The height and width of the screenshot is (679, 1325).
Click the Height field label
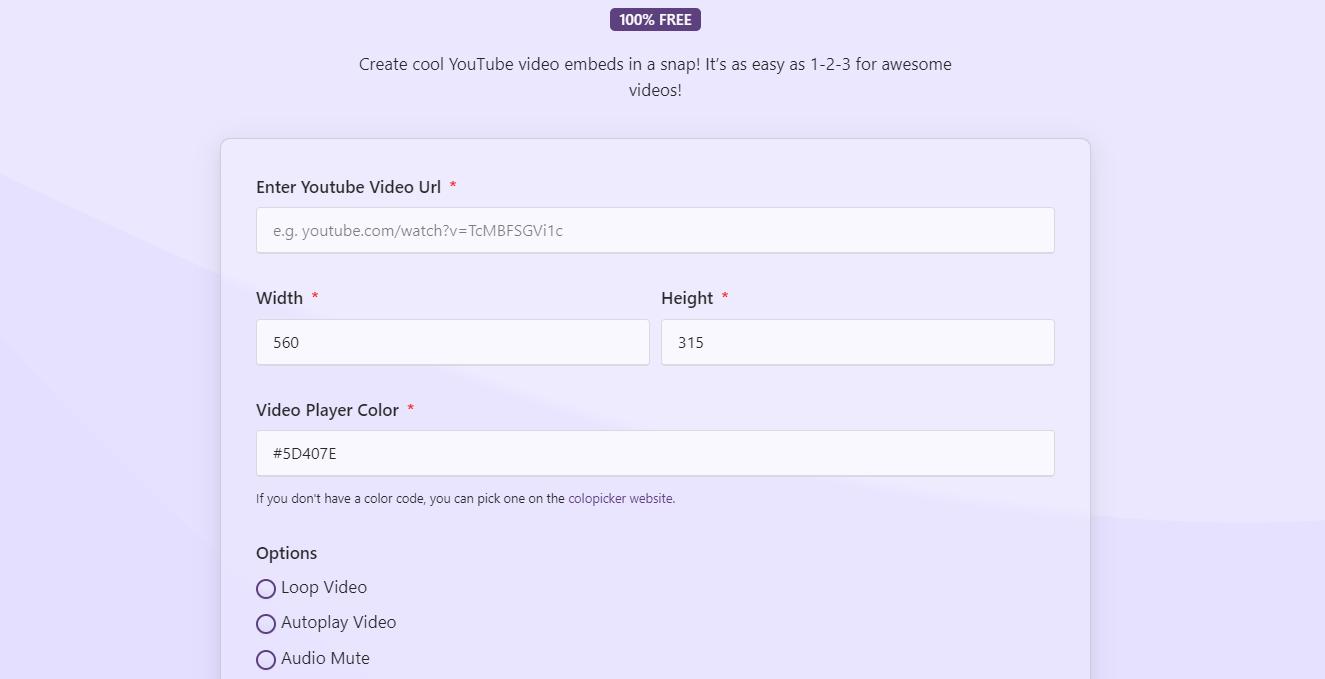[687, 298]
